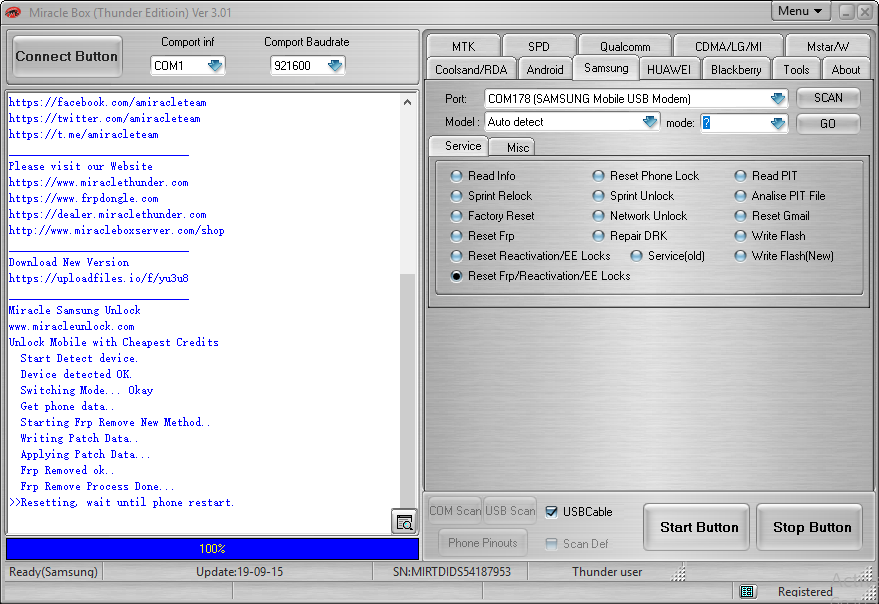
Task: Open the Comport inf COM1 dropdown
Action: 215,66
